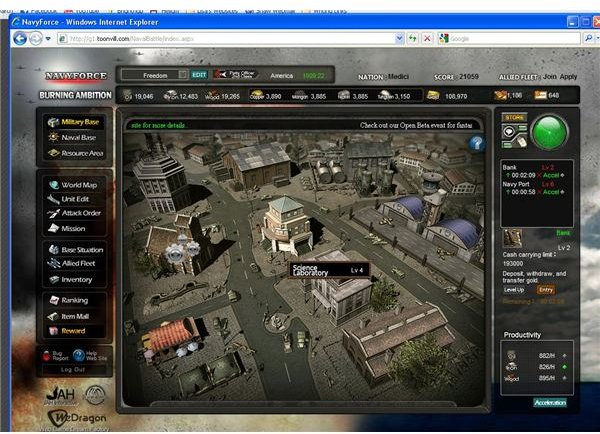Click the browser Back button
The image size is (600, 434).
click(20, 38)
